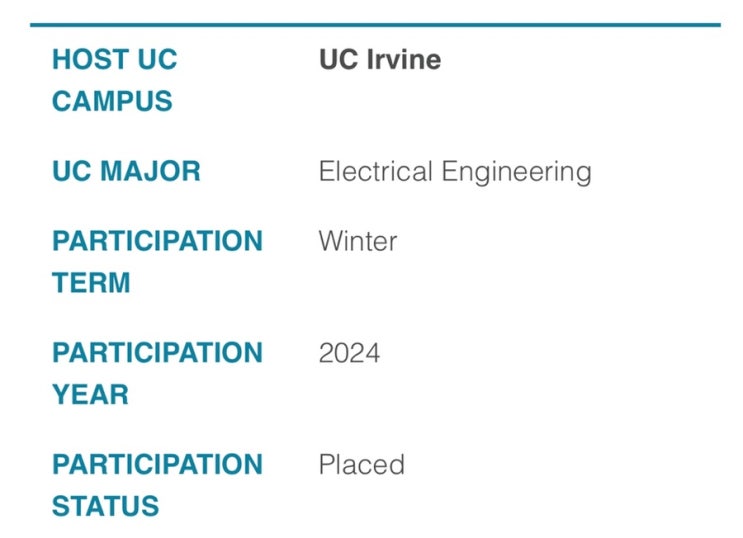Click the word "YEAR" in the label

point(90,395)
